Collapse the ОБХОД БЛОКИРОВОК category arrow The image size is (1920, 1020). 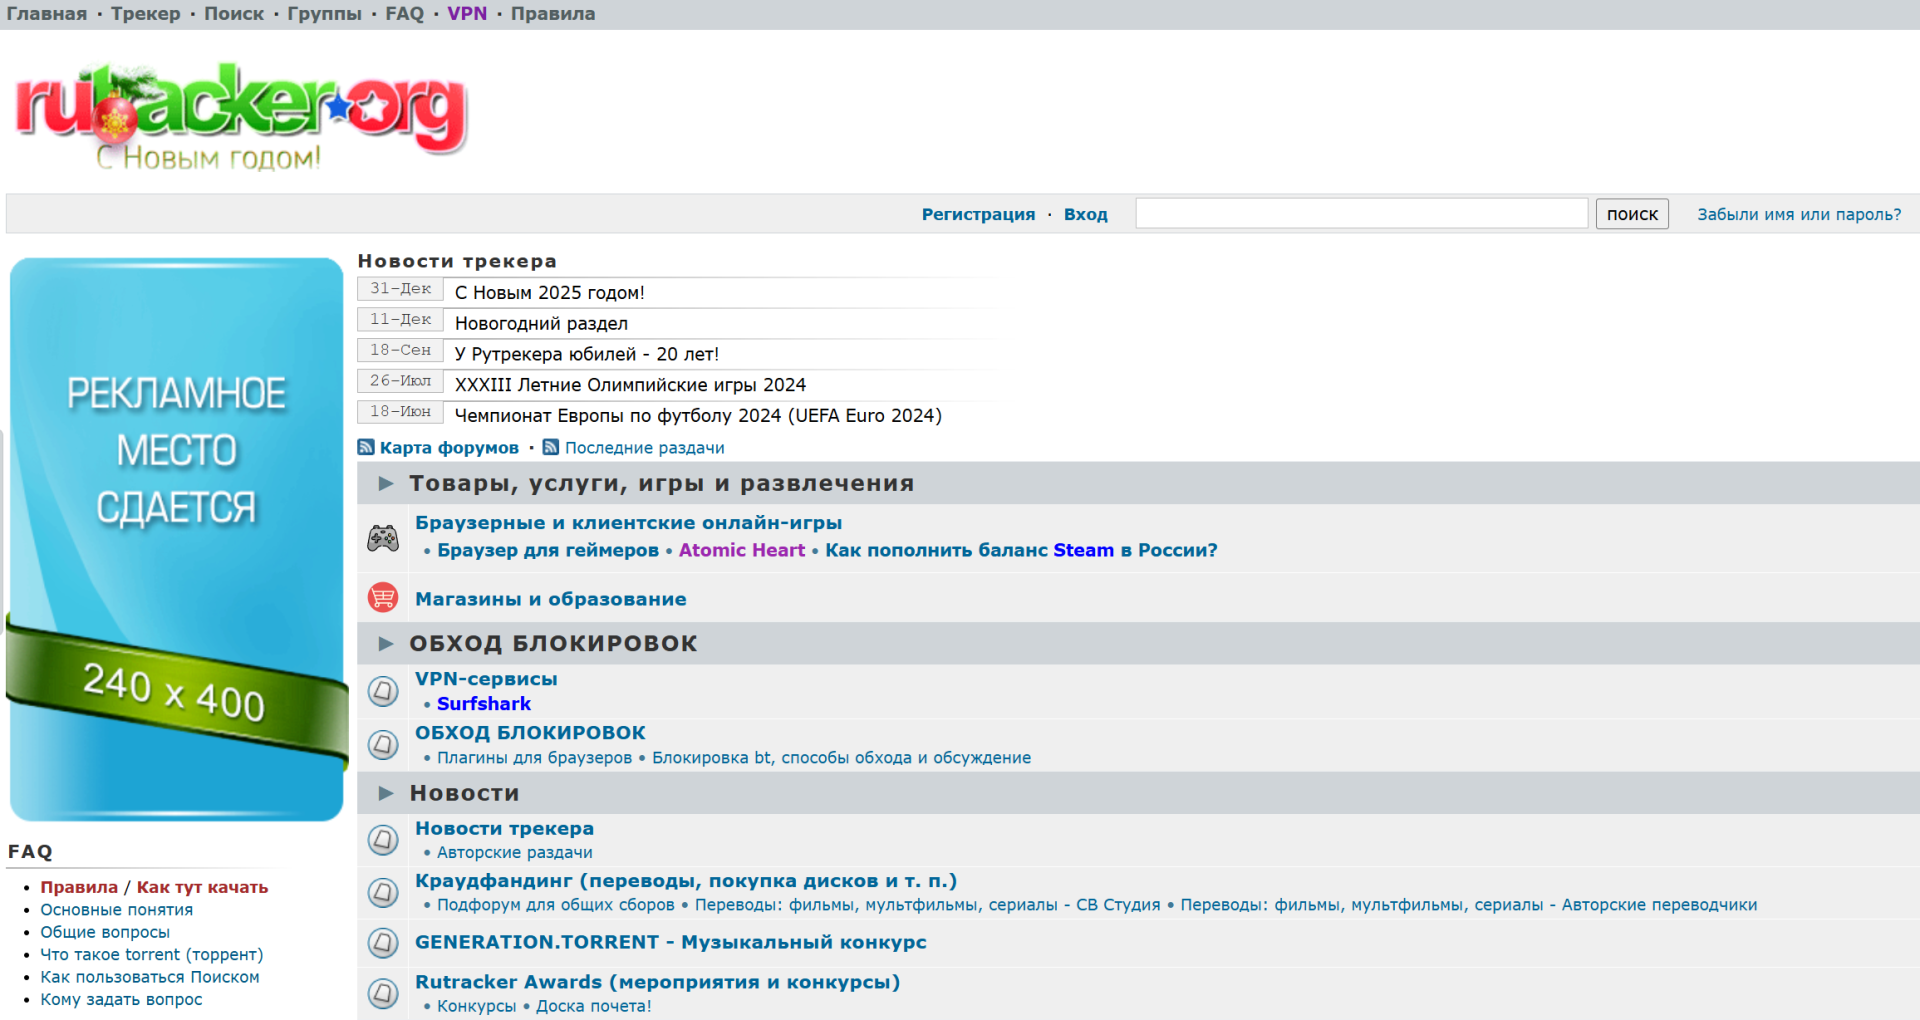[386, 644]
